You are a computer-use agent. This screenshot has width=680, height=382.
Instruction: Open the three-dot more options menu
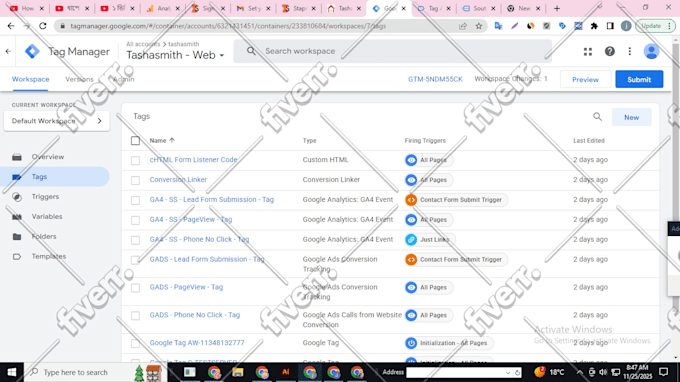tap(630, 52)
